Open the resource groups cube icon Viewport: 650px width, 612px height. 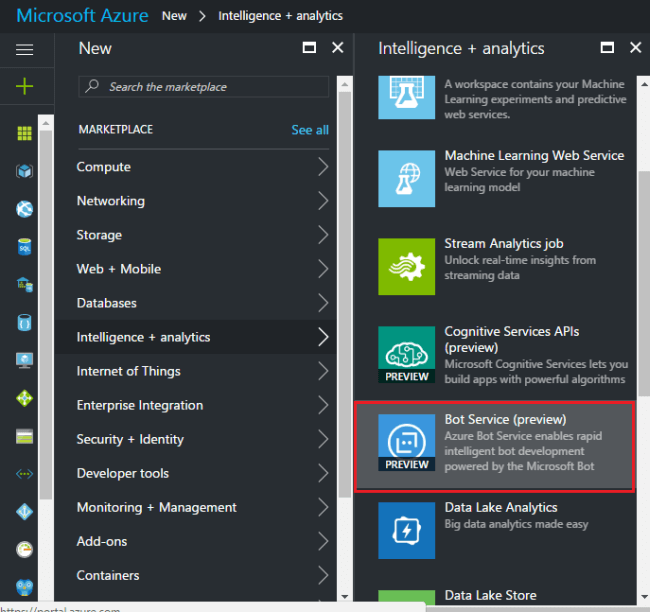24,171
